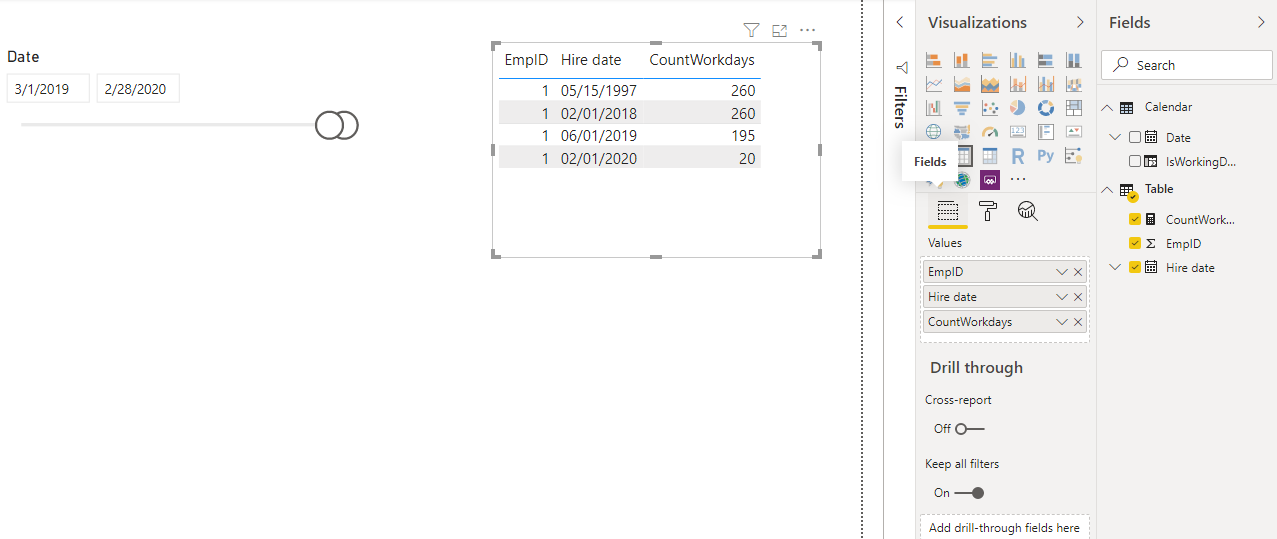Image resolution: width=1277 pixels, height=539 pixels.
Task: Toggle the Keep all filters switch off
Action: 969,493
